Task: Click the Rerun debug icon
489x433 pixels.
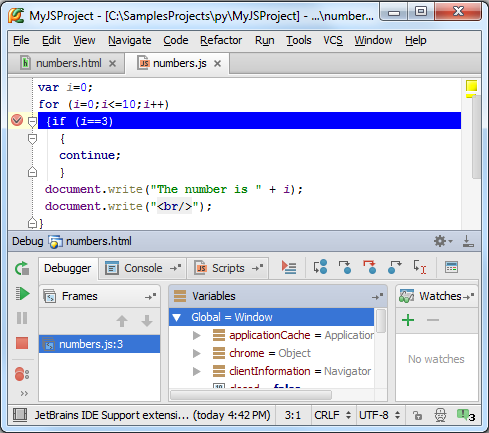Action: [22, 268]
